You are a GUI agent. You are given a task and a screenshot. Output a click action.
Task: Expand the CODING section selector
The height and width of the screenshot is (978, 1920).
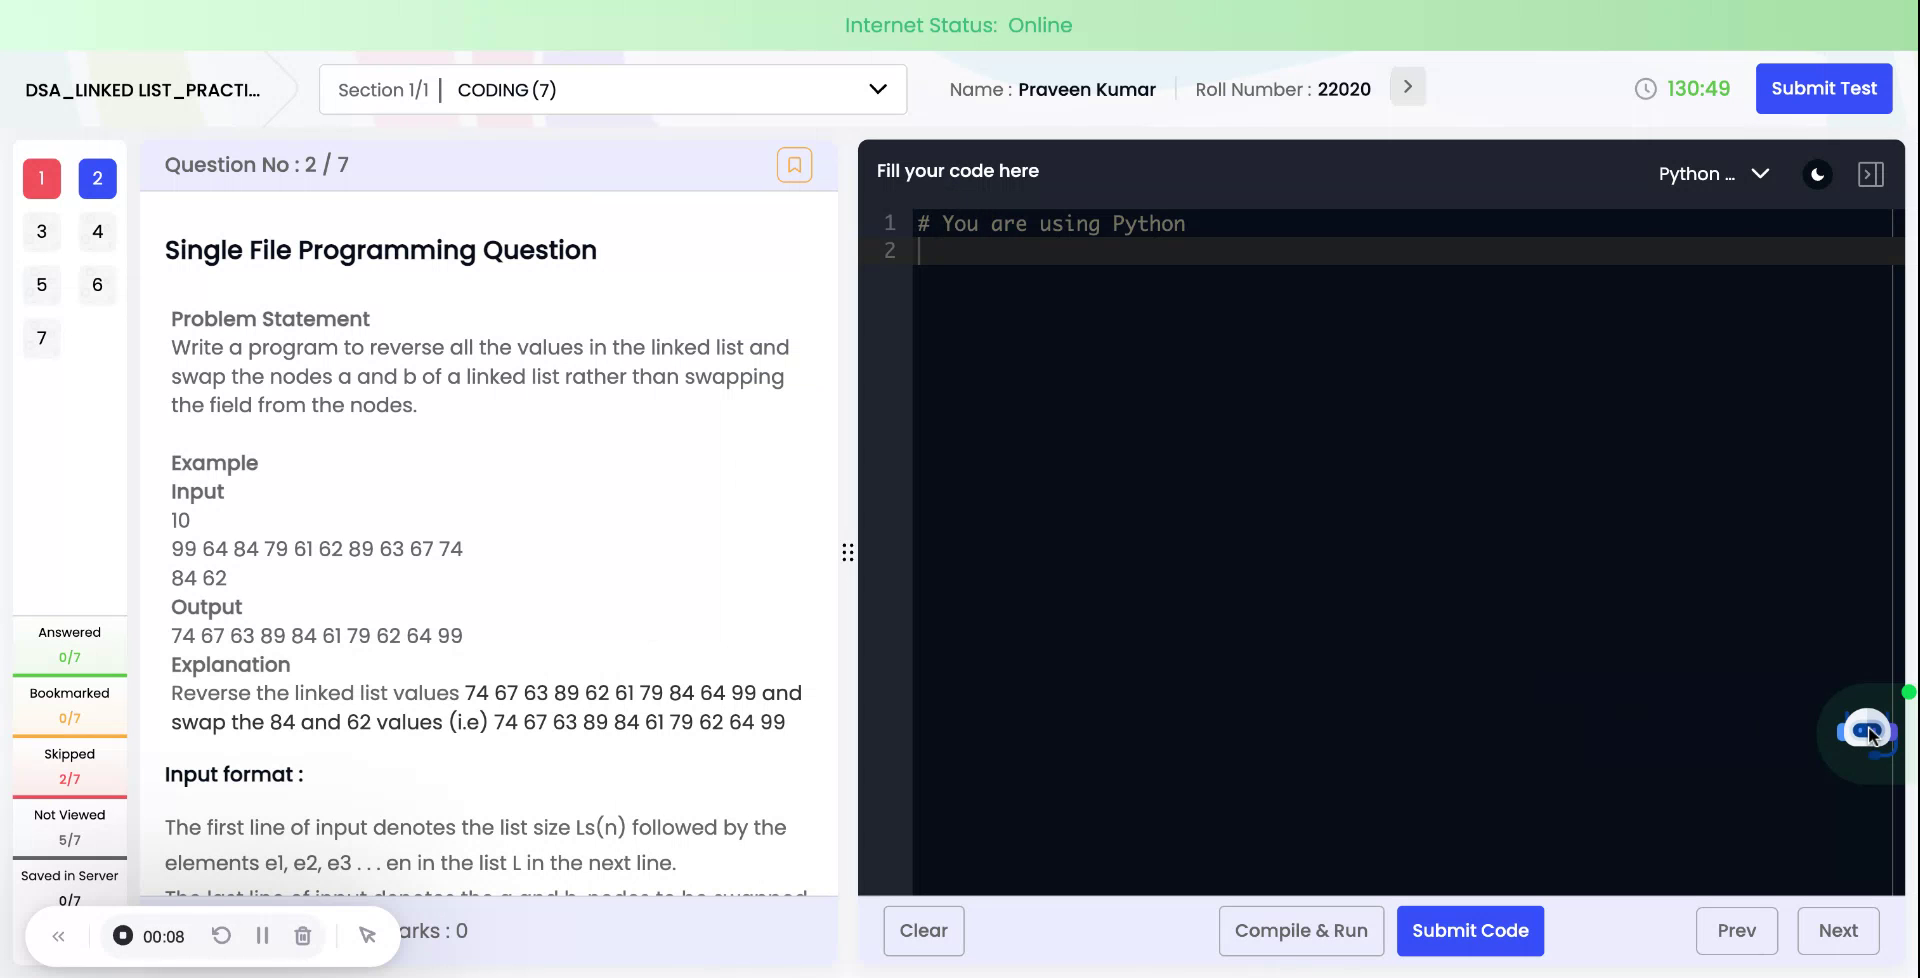point(877,89)
